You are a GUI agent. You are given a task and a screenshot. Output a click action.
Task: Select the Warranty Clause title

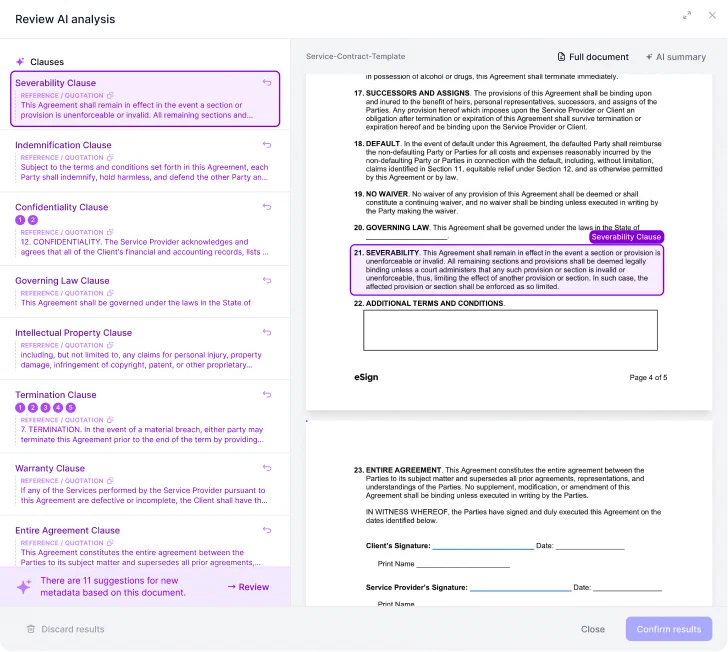point(50,469)
